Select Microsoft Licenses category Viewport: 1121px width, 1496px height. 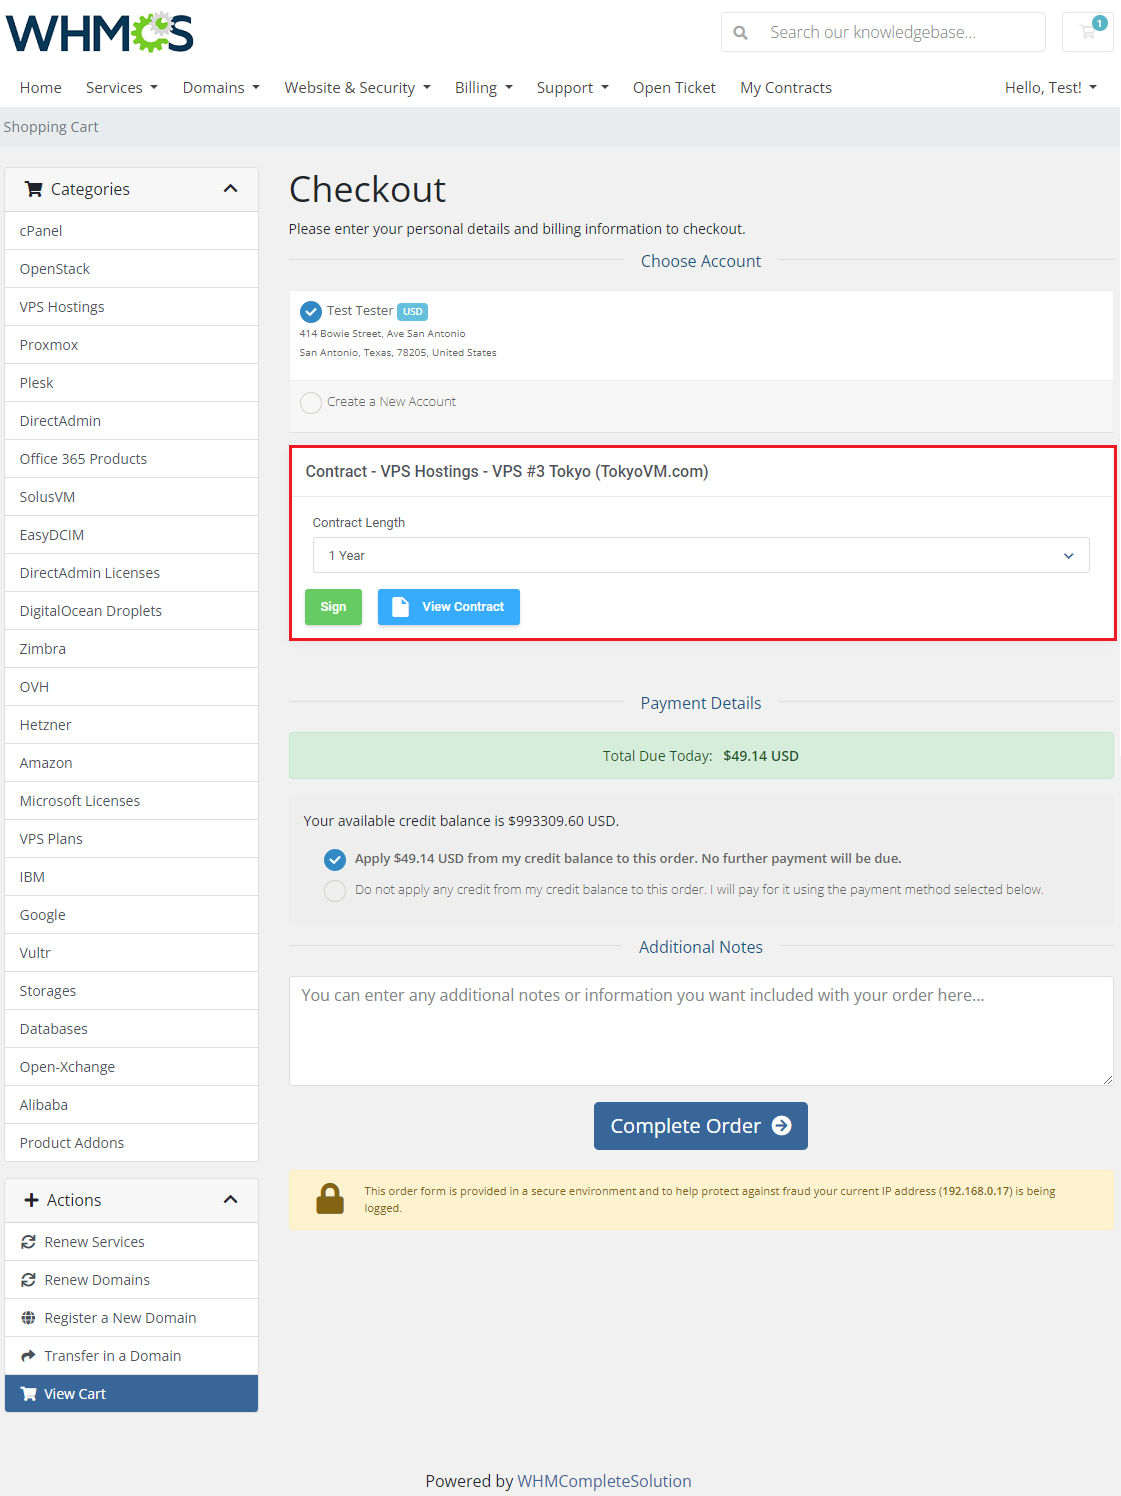[x=131, y=801]
